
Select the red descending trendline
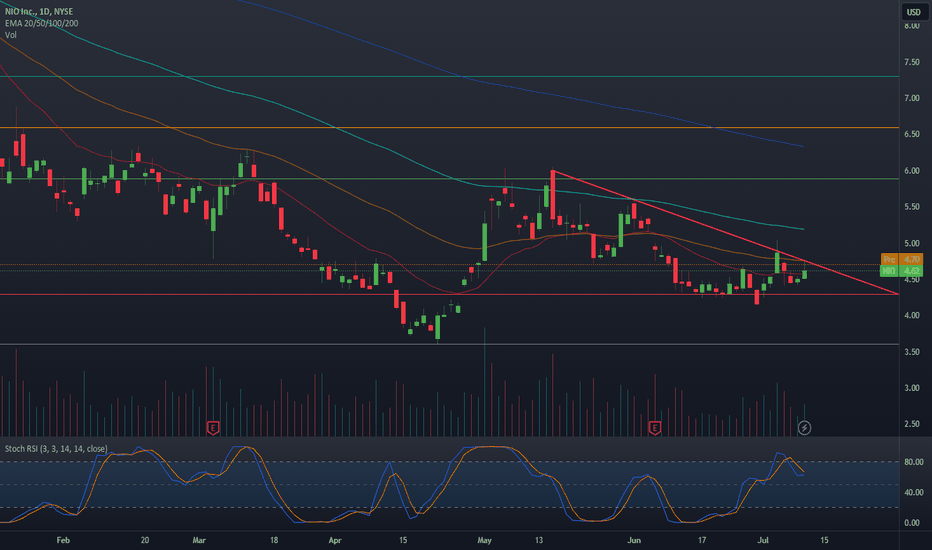[x=725, y=232]
